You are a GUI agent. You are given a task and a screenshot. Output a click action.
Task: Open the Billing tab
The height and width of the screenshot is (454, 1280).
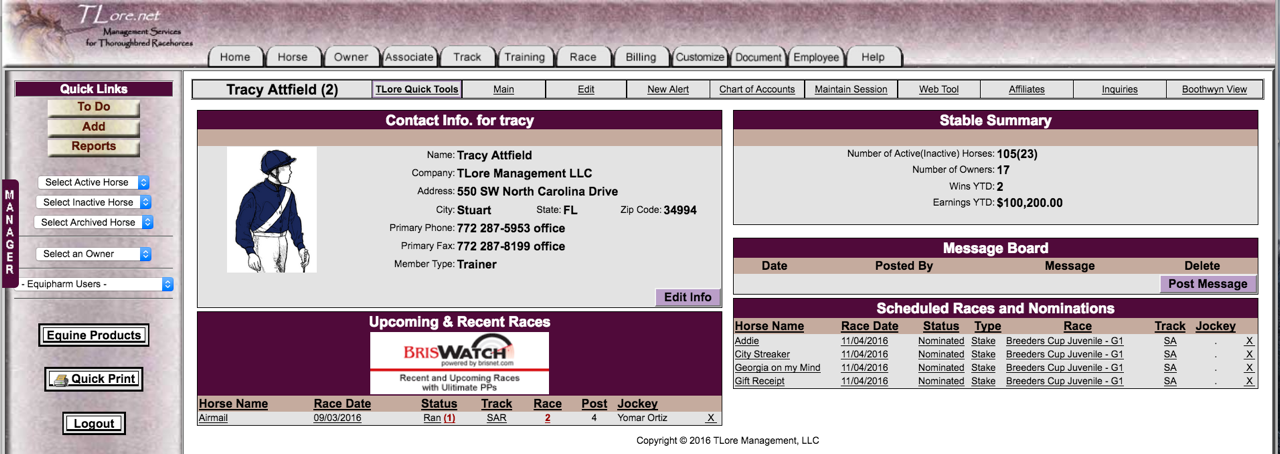tap(641, 57)
